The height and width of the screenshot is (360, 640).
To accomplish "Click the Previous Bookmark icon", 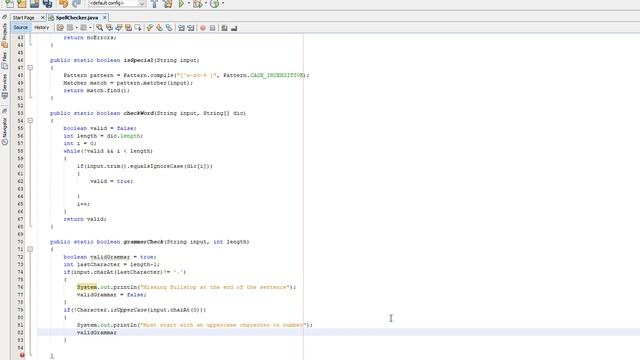I will [x=150, y=28].
